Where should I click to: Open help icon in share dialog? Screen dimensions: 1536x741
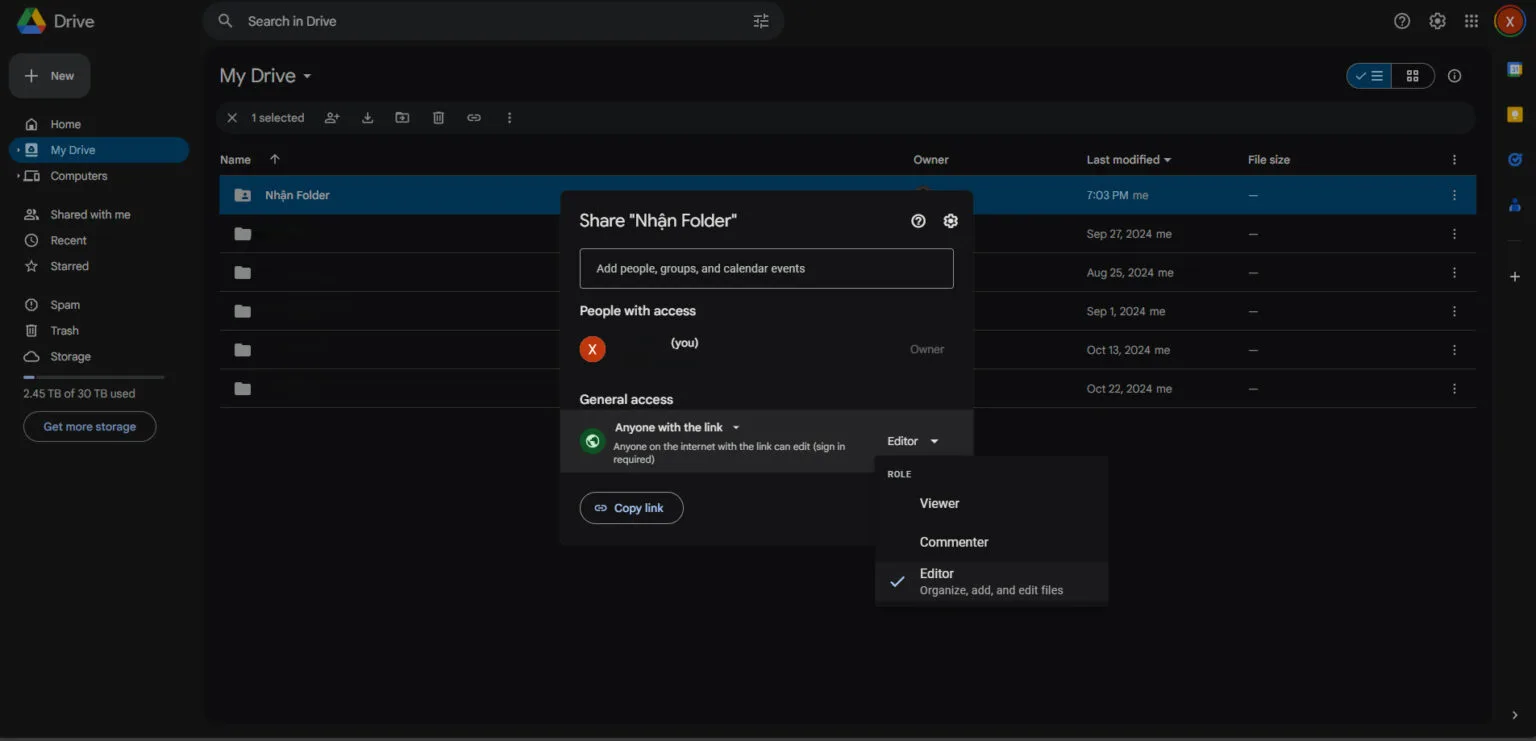(918, 221)
